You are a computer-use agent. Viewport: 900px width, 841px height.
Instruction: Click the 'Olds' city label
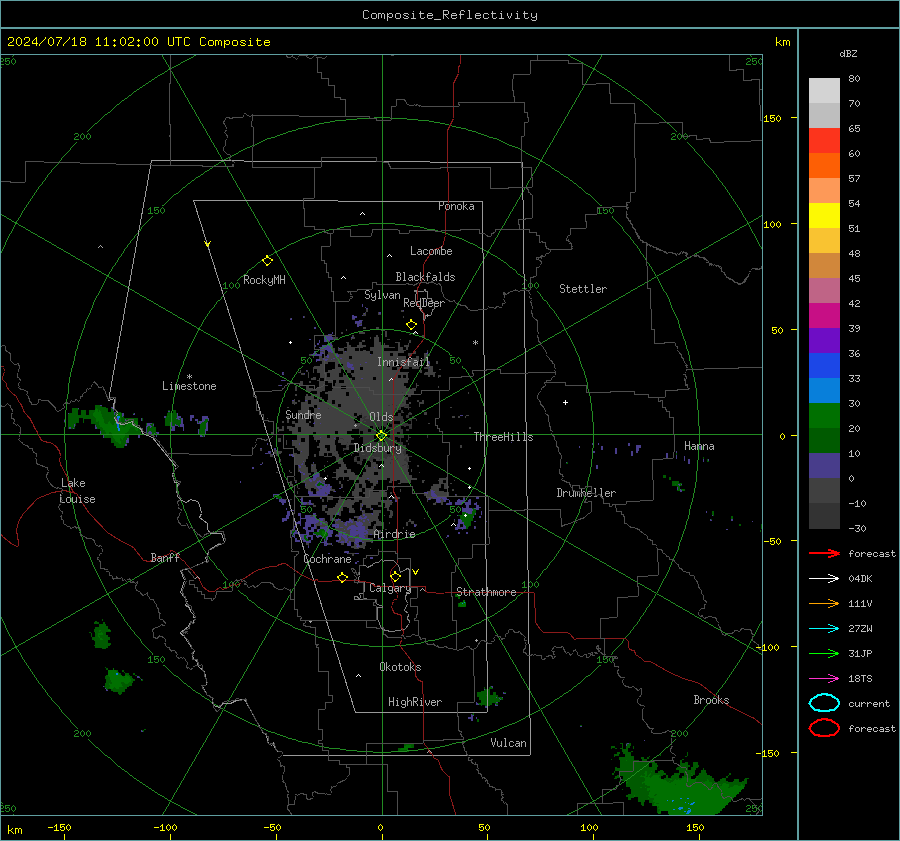[x=381, y=417]
